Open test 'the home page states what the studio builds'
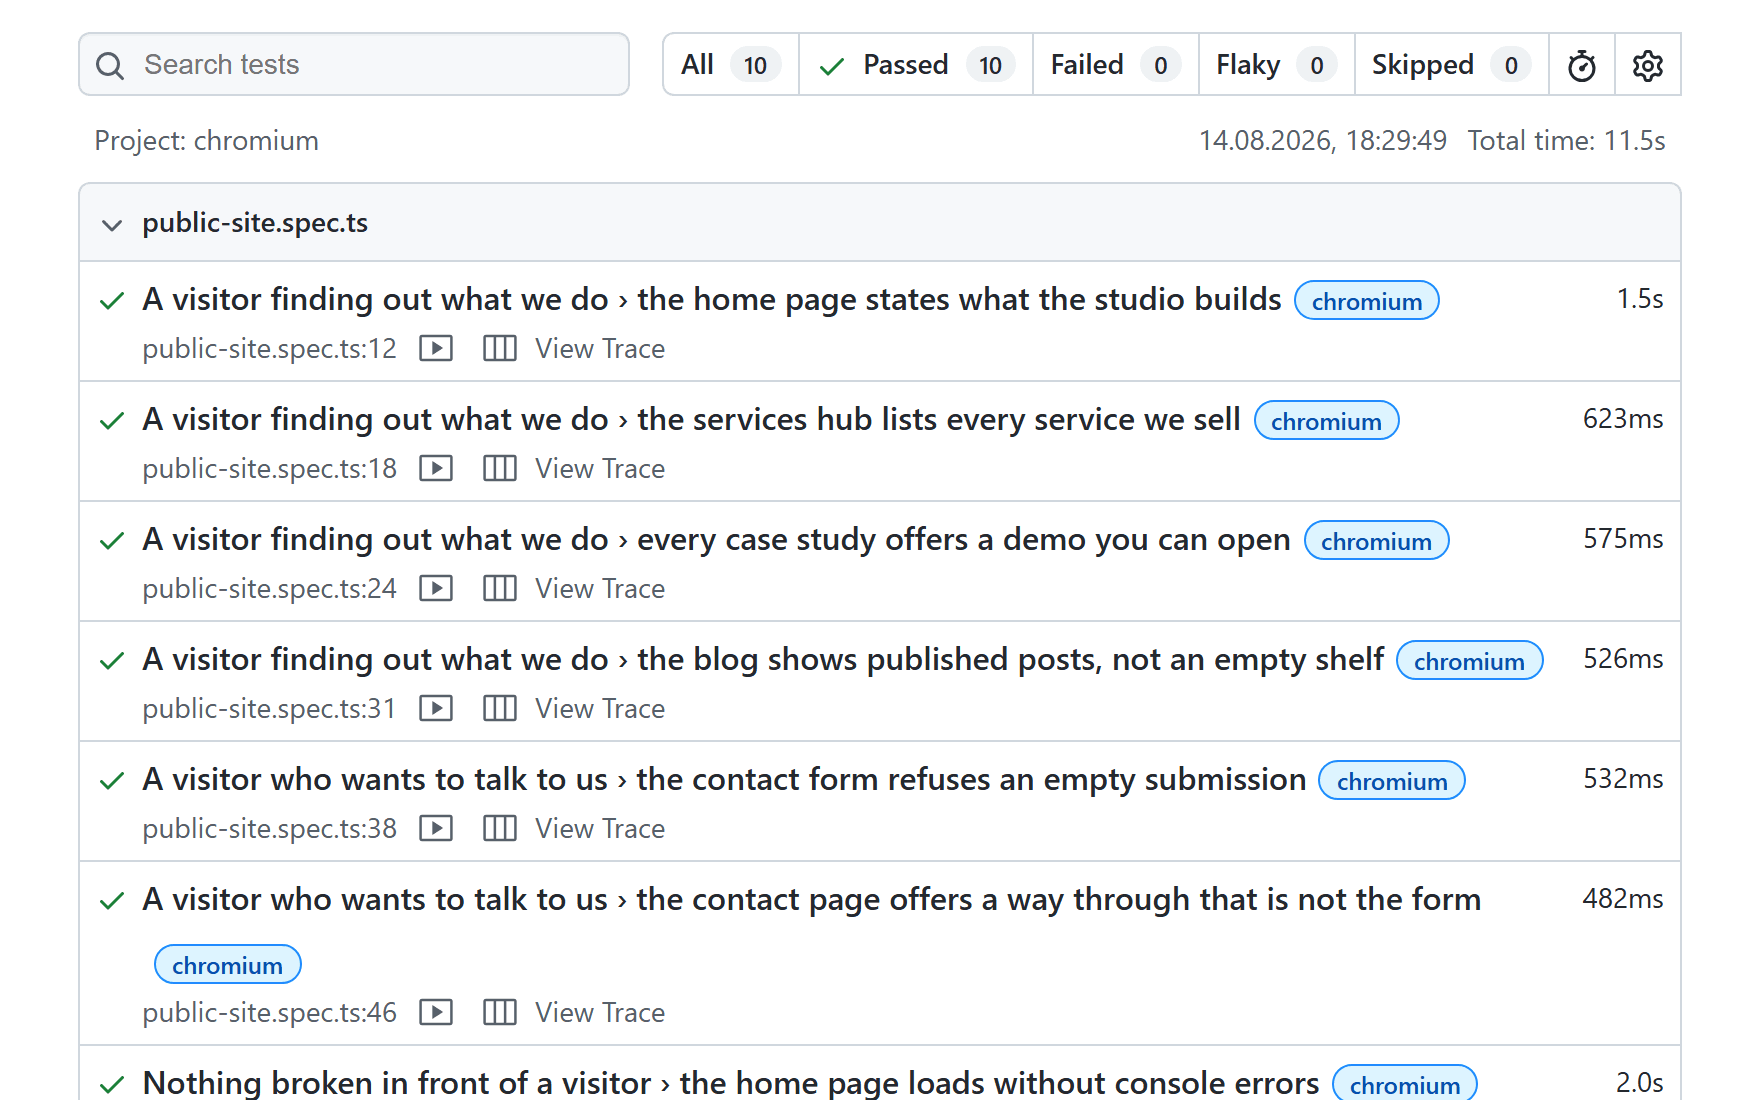 [x=712, y=299]
